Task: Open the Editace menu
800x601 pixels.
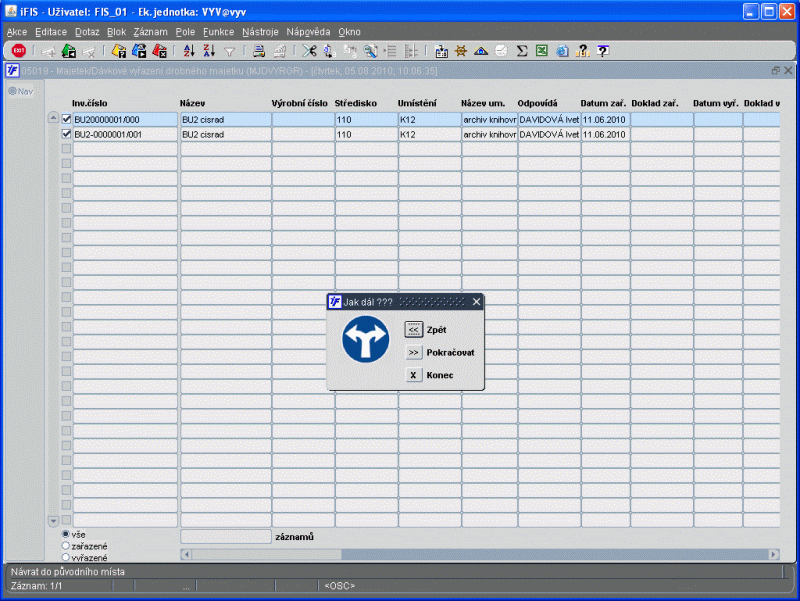Action: (x=51, y=32)
